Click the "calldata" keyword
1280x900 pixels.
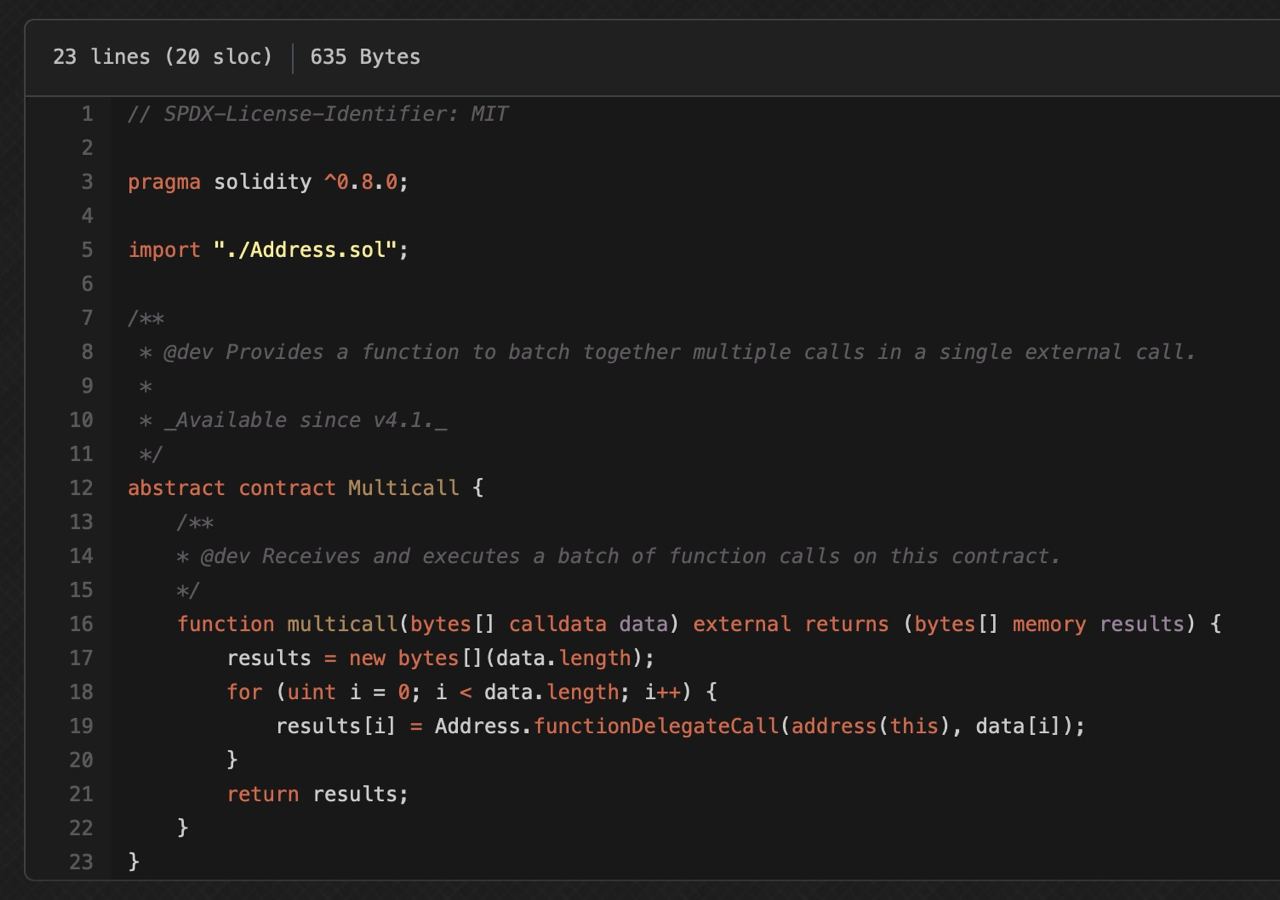pyautogui.click(x=557, y=624)
